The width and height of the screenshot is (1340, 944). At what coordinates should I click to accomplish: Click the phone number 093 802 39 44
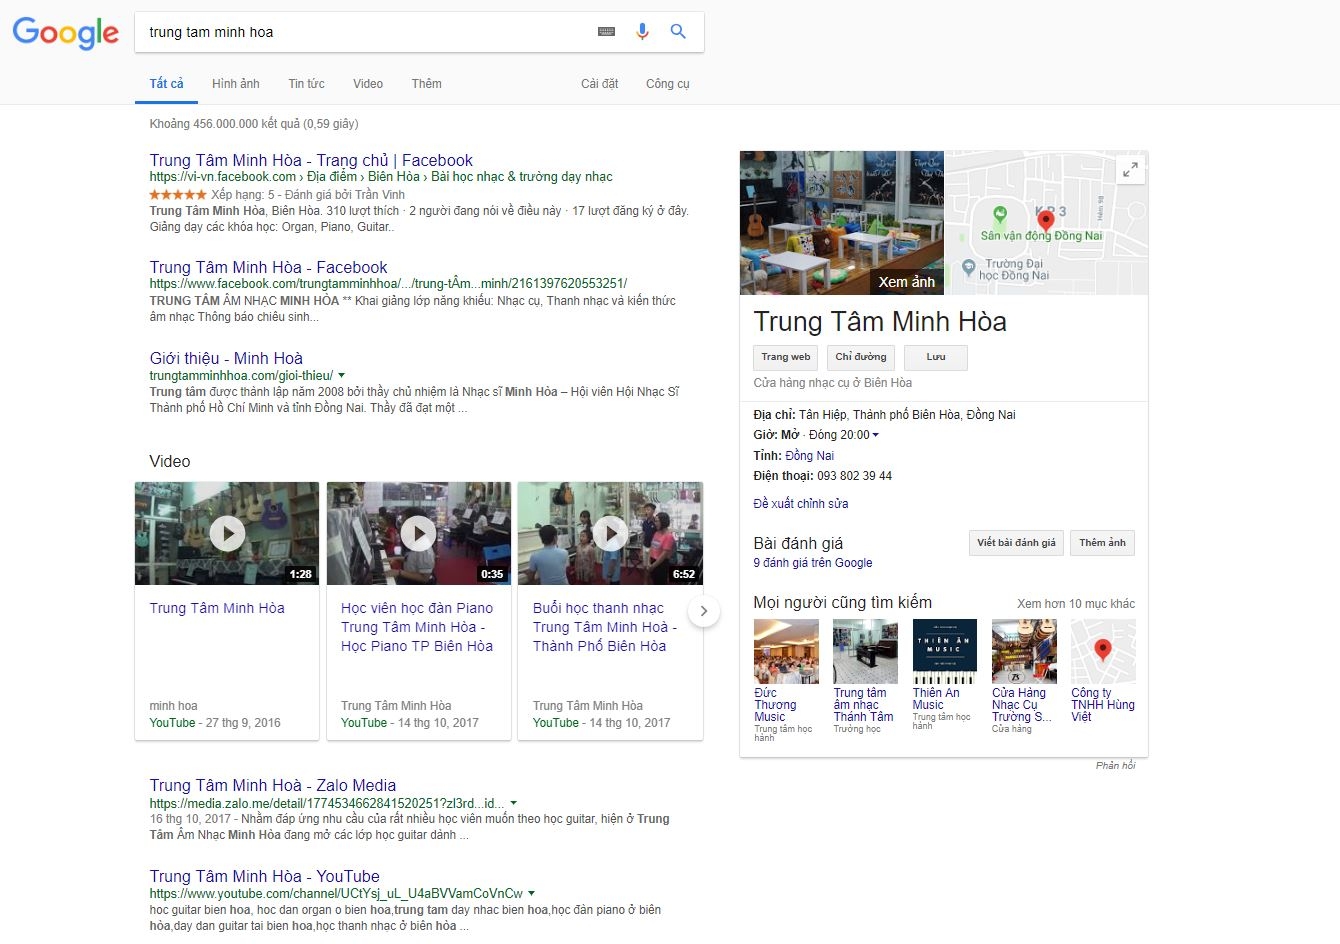[854, 476]
